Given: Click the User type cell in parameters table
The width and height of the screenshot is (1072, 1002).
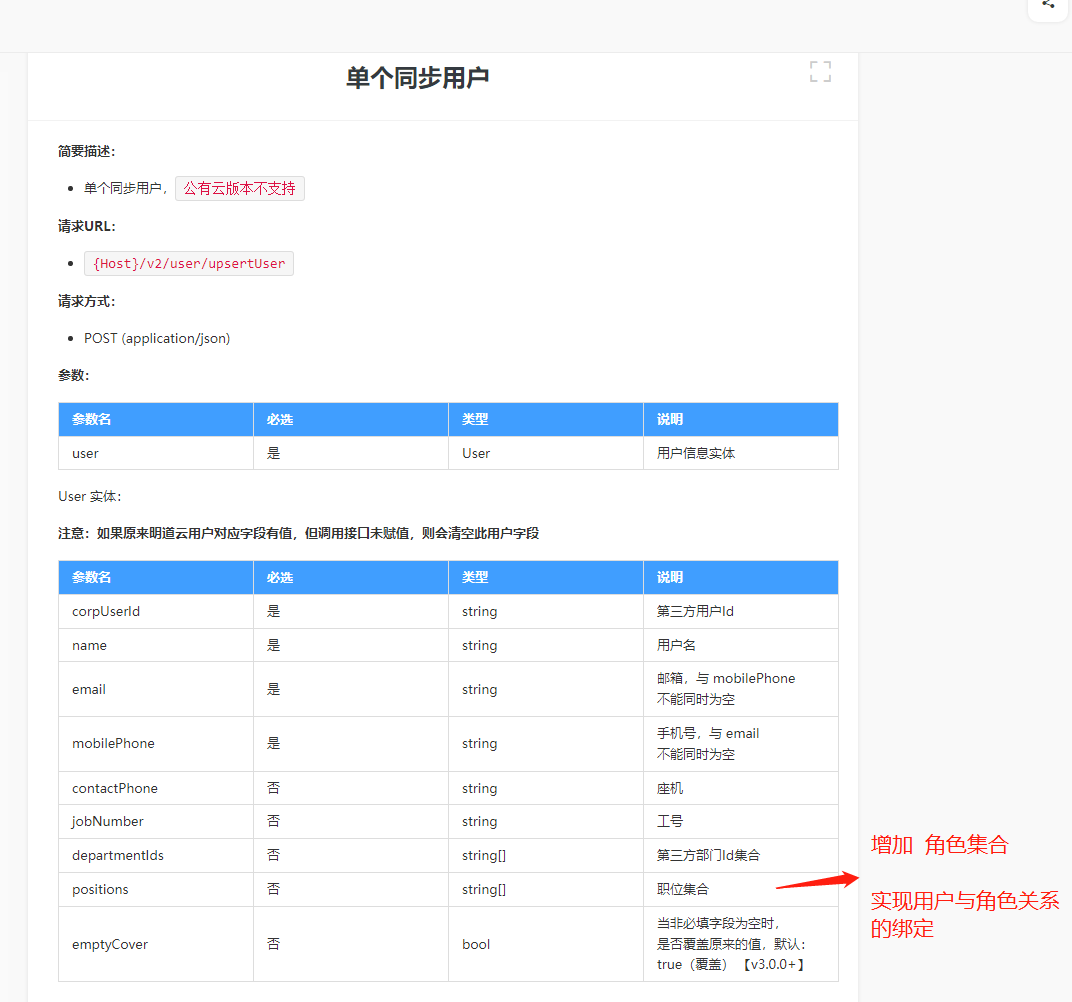Looking at the screenshot, I should click(x=474, y=453).
